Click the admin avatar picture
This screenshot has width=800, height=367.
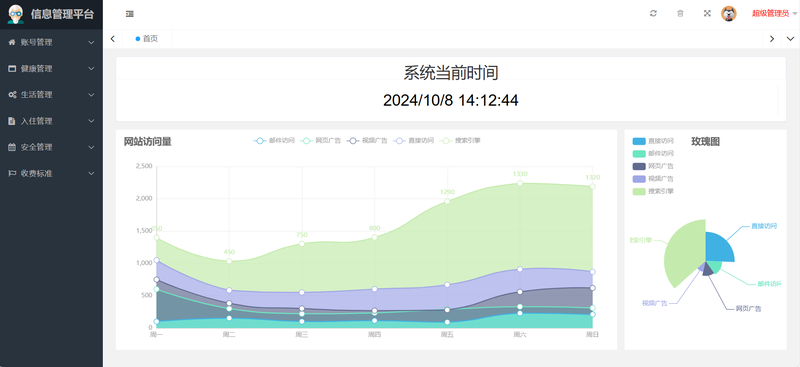[729, 13]
